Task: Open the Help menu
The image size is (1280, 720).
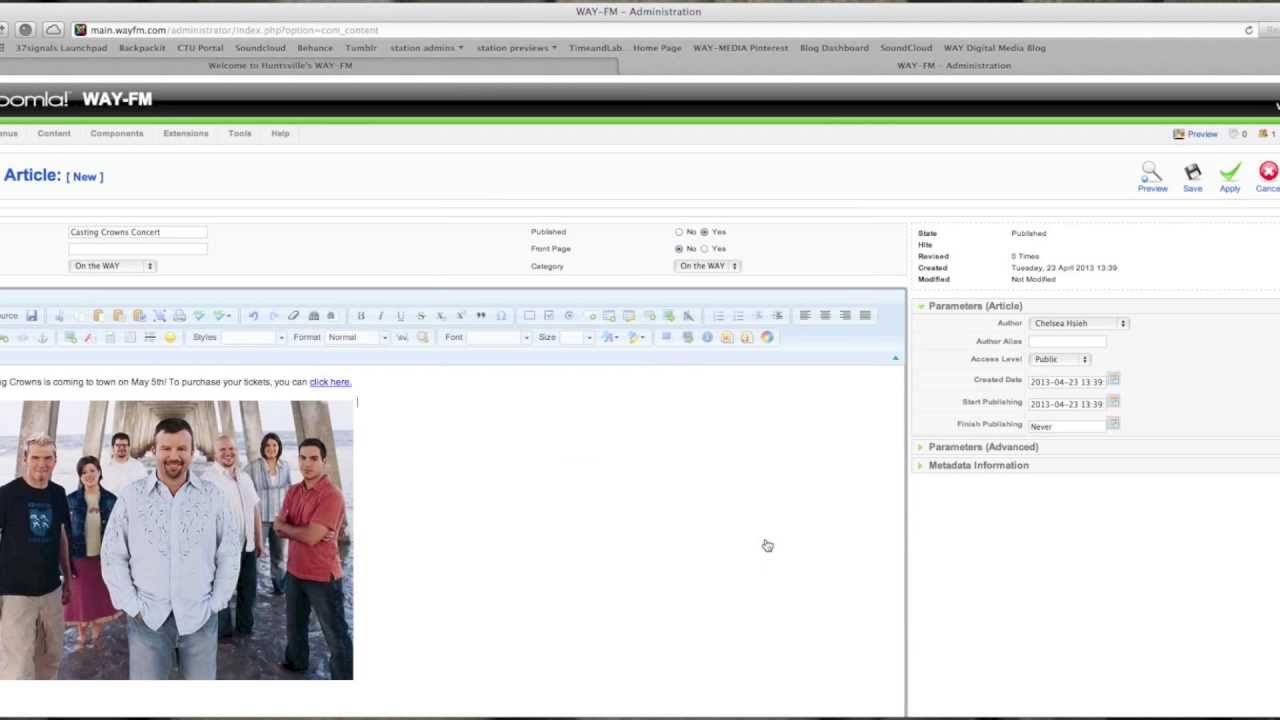Action: point(280,133)
